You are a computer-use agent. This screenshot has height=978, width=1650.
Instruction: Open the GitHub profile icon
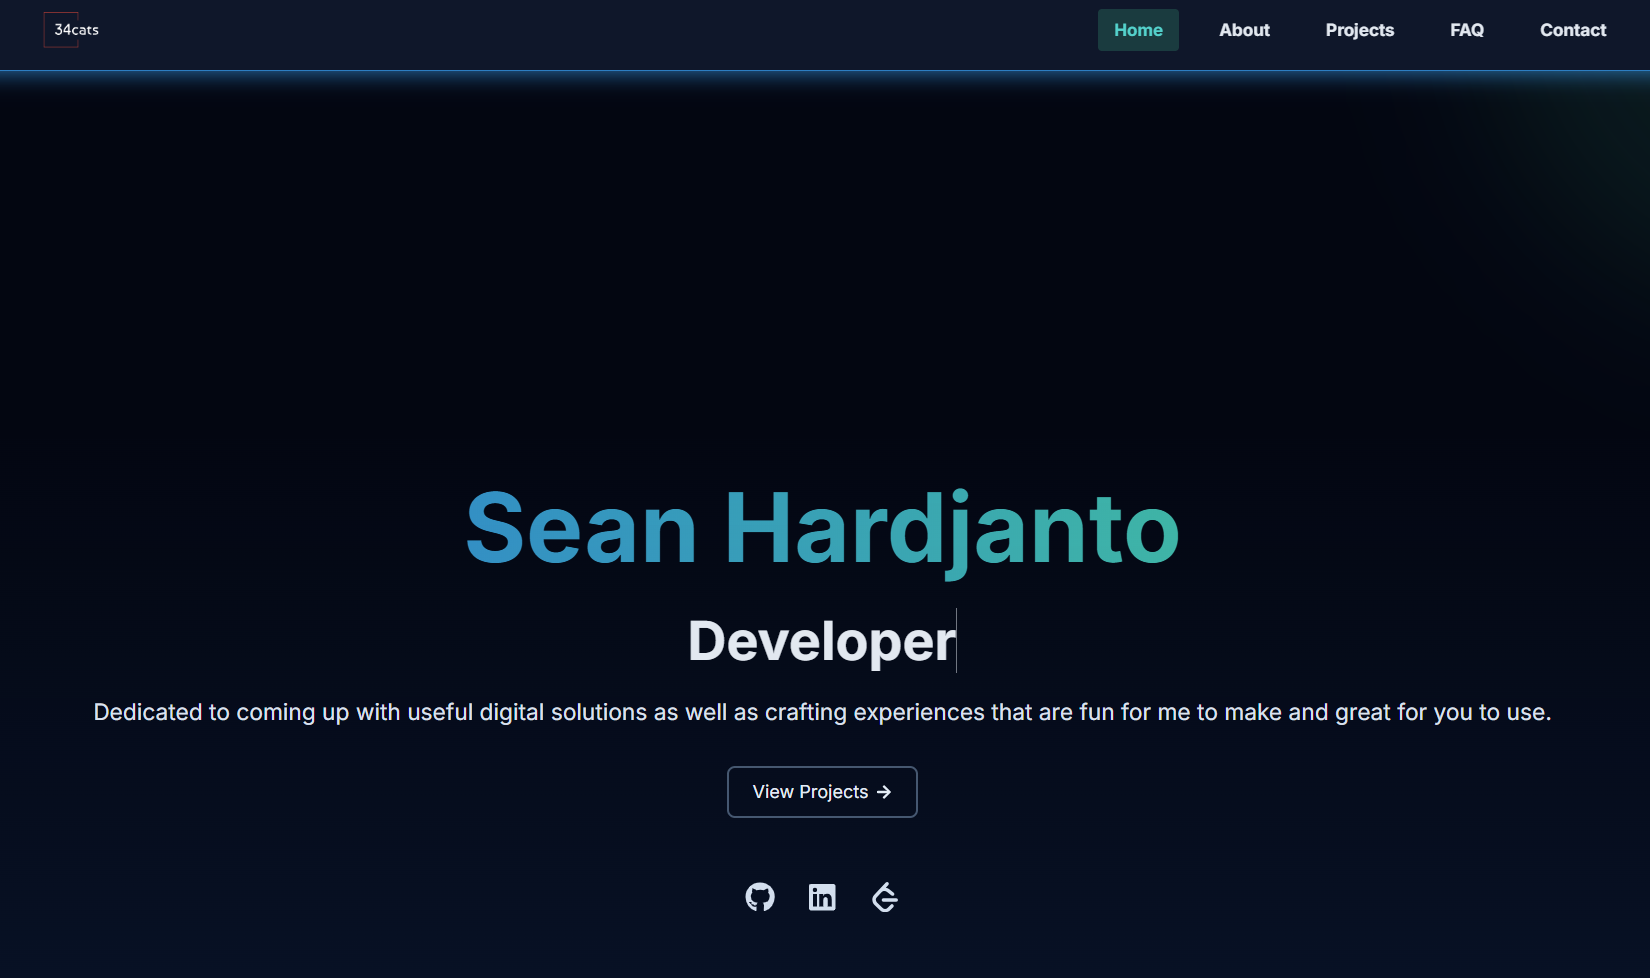(760, 897)
